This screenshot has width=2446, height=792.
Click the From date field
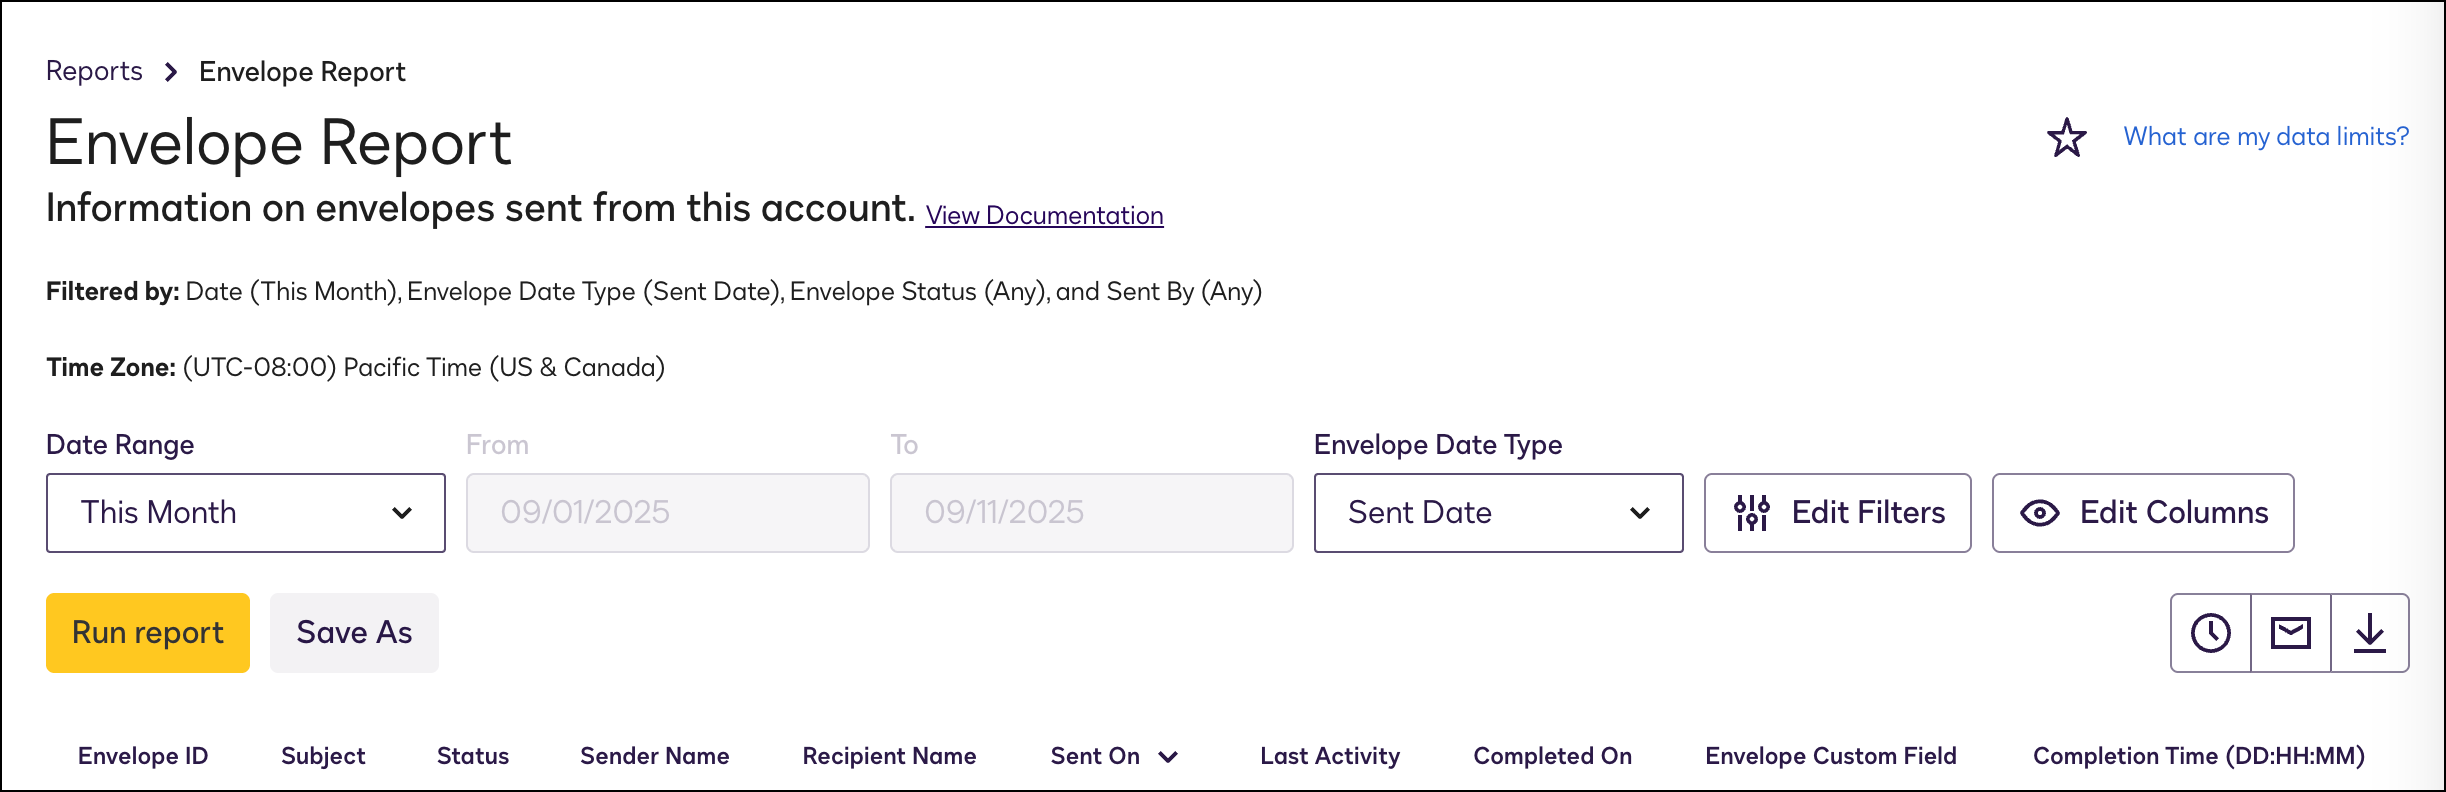[x=667, y=513]
